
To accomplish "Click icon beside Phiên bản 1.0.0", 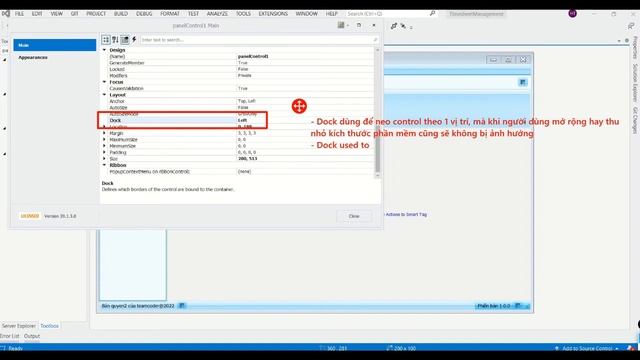I will (x=518, y=305).
